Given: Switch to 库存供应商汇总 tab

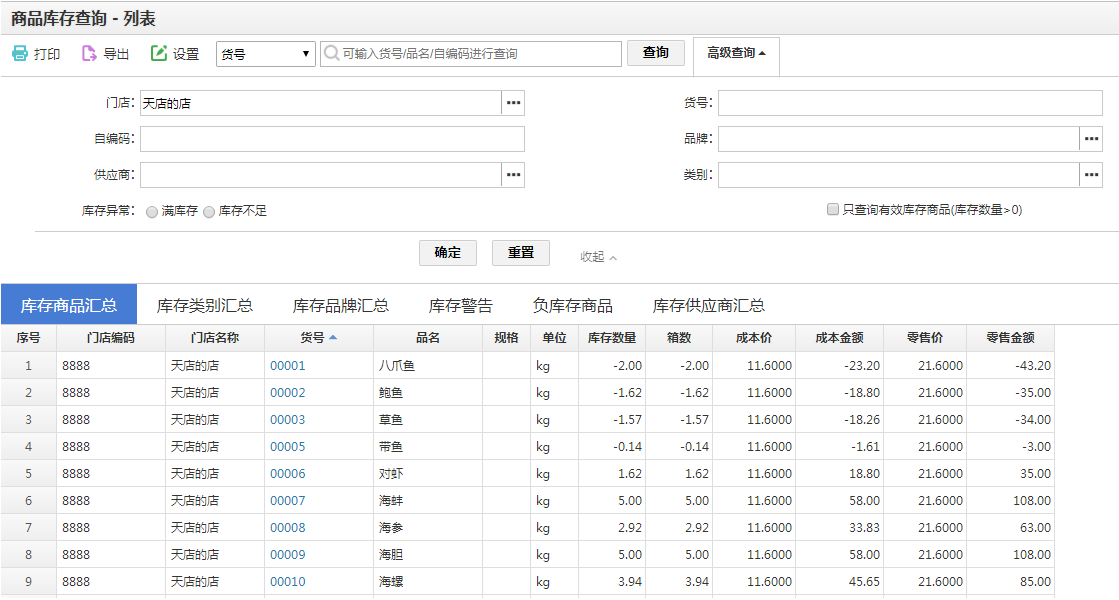Looking at the screenshot, I should pos(709,305).
